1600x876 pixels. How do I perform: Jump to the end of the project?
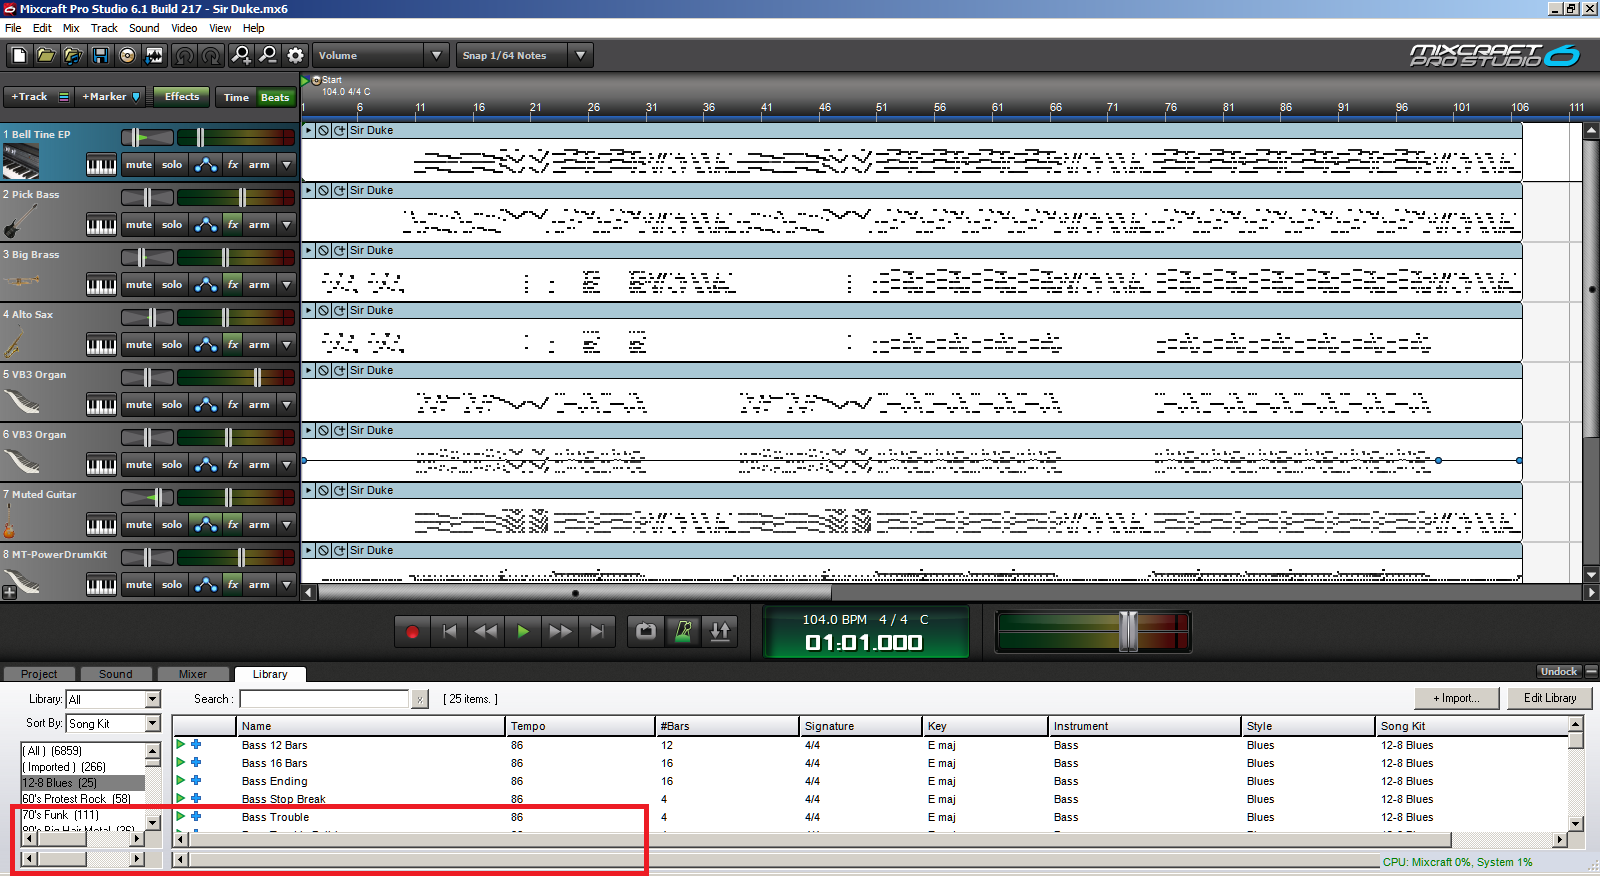(x=597, y=631)
